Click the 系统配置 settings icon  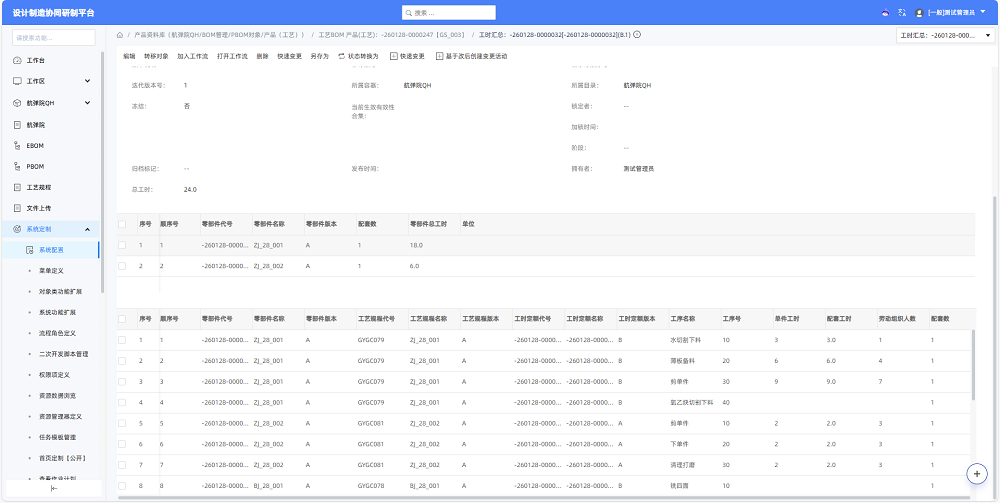pos(29,250)
